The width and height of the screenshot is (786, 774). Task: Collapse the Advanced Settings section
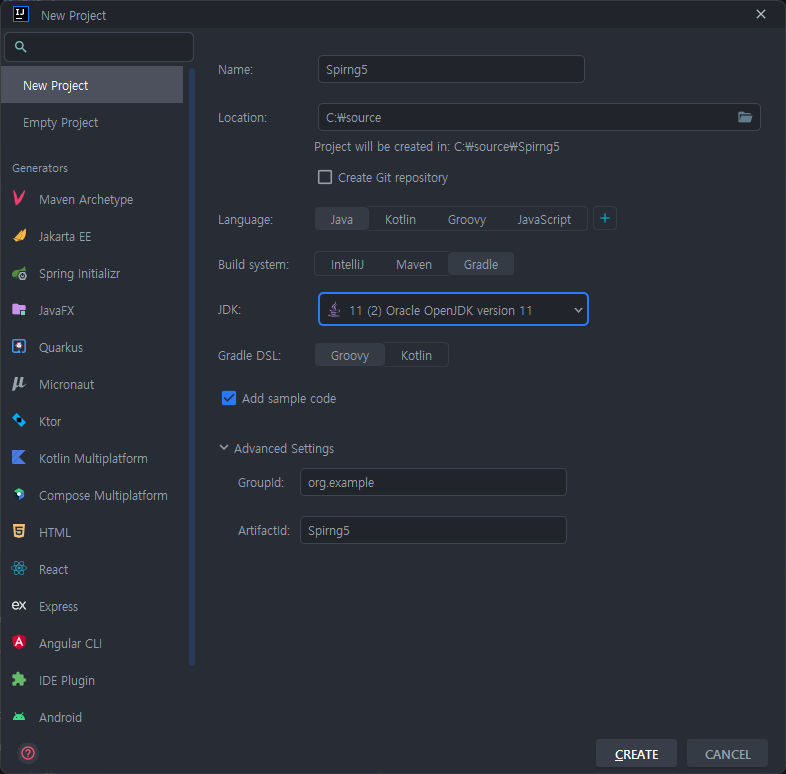click(x=224, y=448)
